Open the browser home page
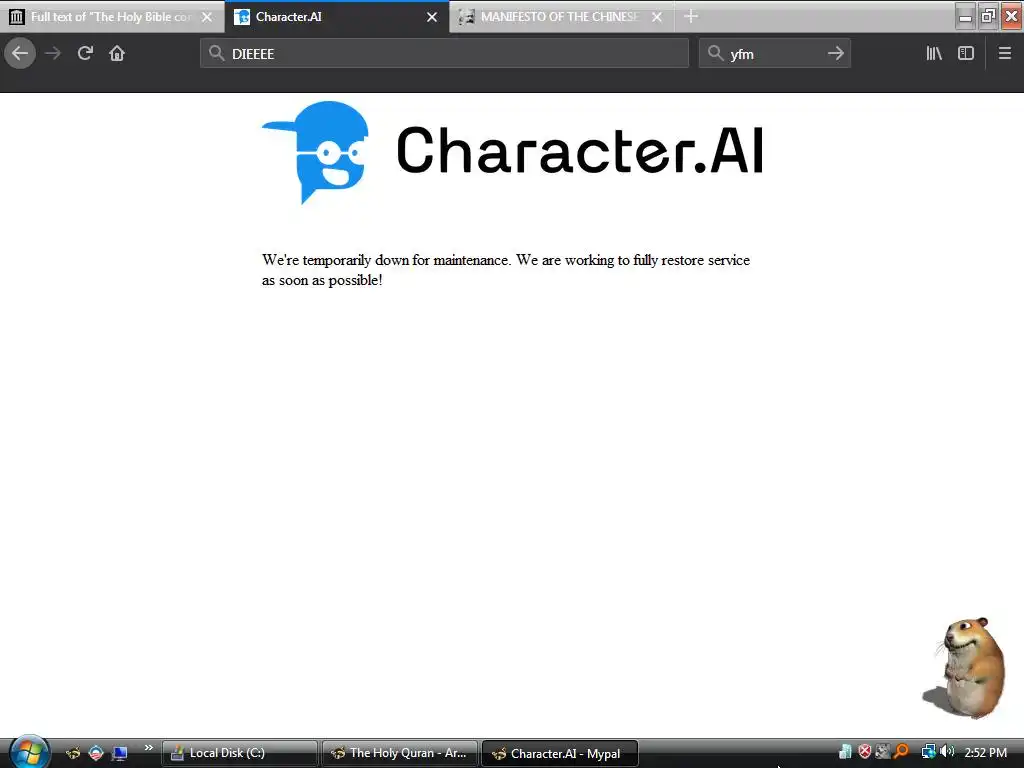1024x768 pixels. [117, 53]
